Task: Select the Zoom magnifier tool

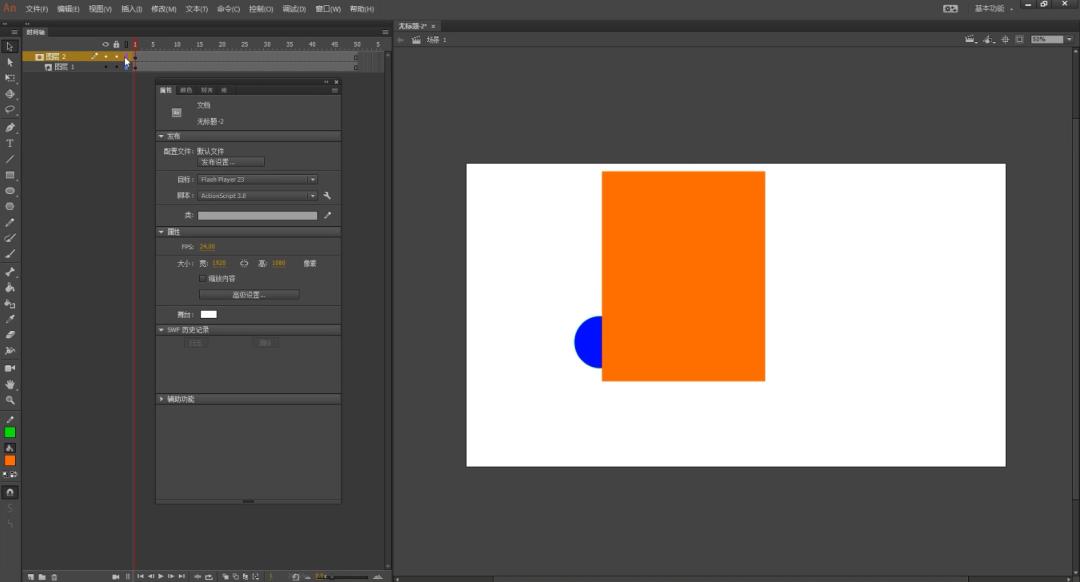Action: [x=10, y=400]
